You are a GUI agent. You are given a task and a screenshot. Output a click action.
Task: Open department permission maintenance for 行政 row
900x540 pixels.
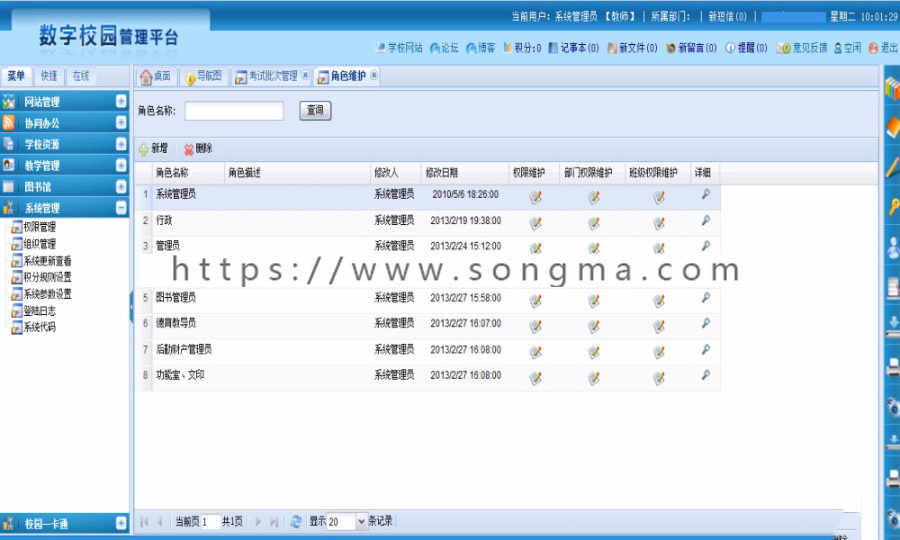coord(594,223)
